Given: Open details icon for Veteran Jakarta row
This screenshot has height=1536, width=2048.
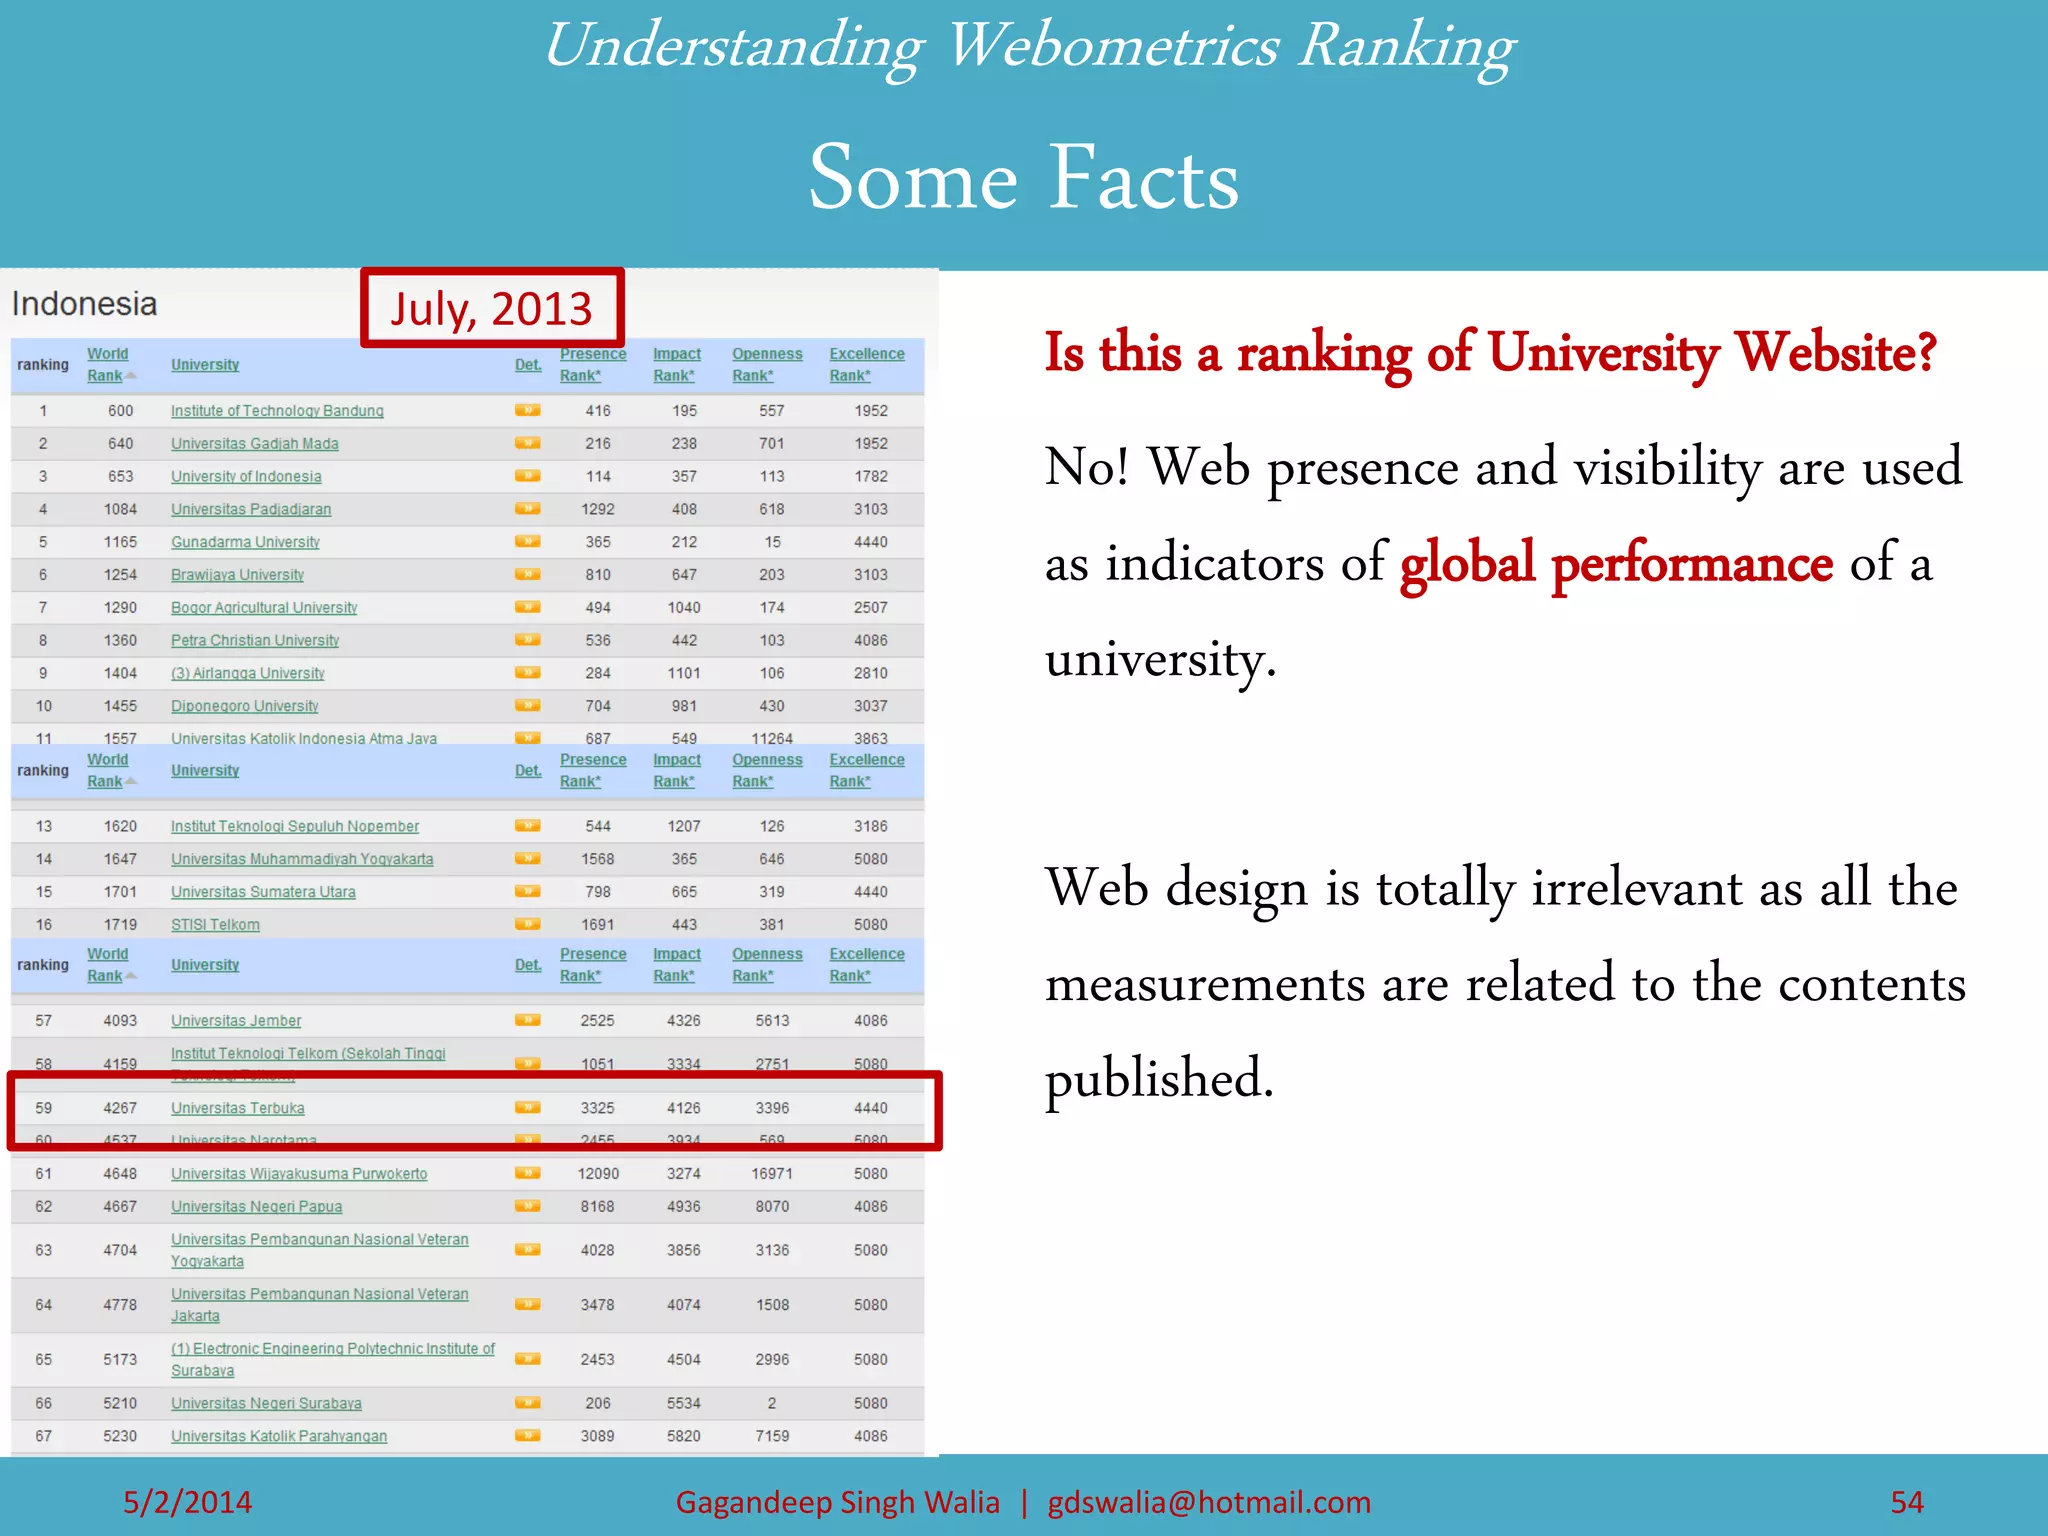Looking at the screenshot, I should point(527,1304).
